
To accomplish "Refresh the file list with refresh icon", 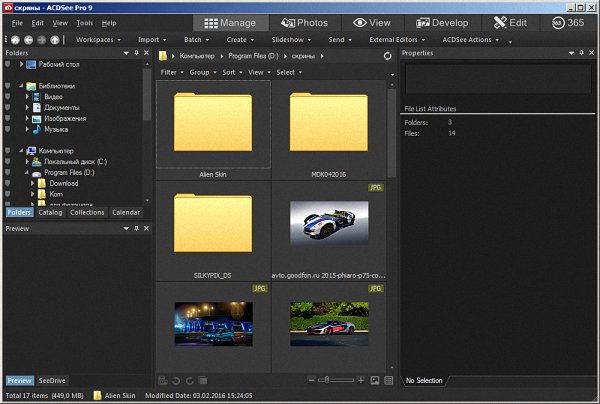I will coord(387,56).
